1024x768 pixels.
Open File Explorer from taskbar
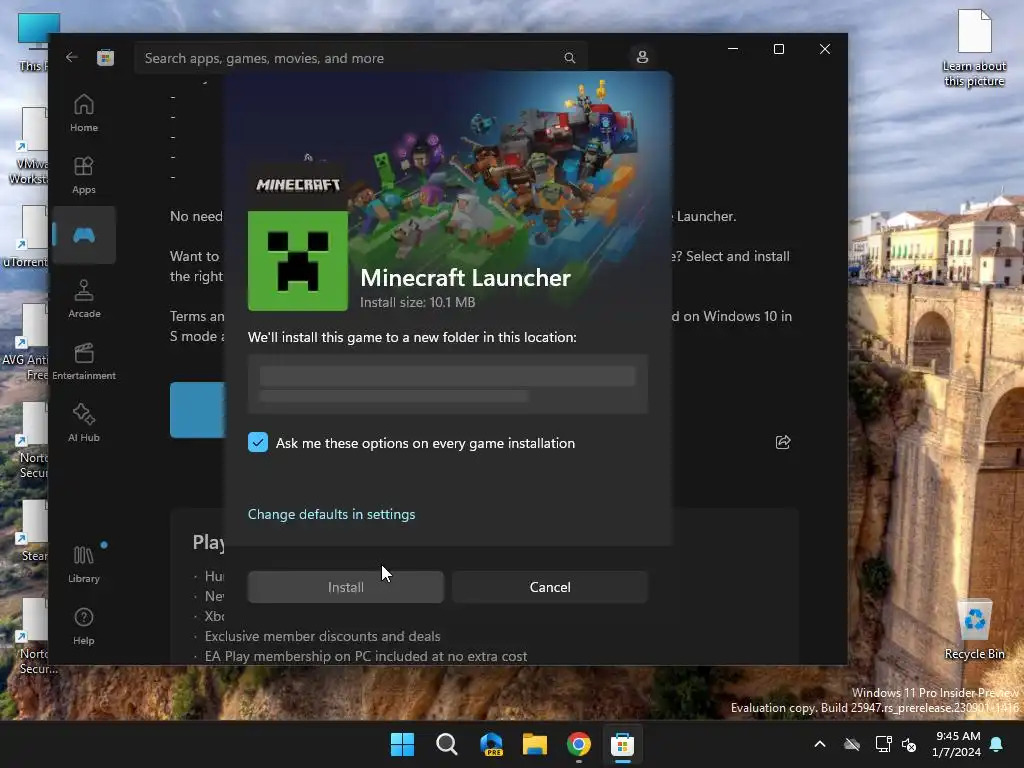click(x=535, y=744)
